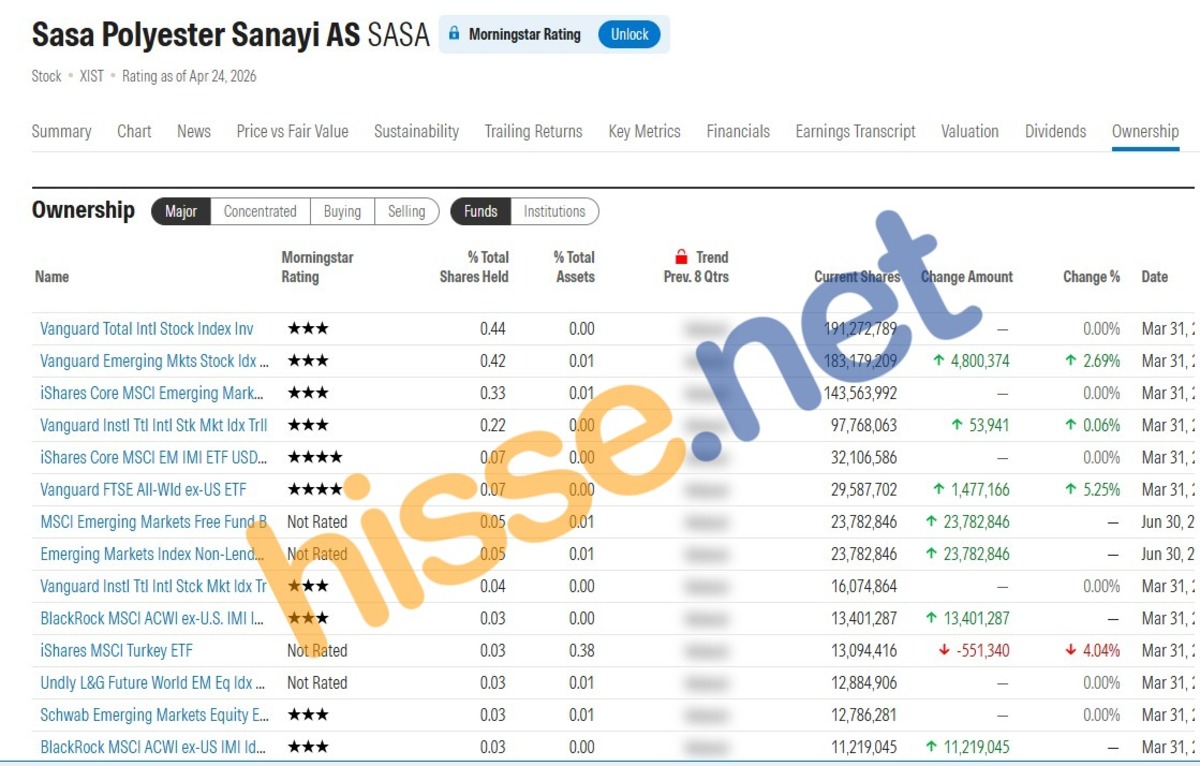
Task: Click the Date column header
Action: pyautogui.click(x=1154, y=276)
